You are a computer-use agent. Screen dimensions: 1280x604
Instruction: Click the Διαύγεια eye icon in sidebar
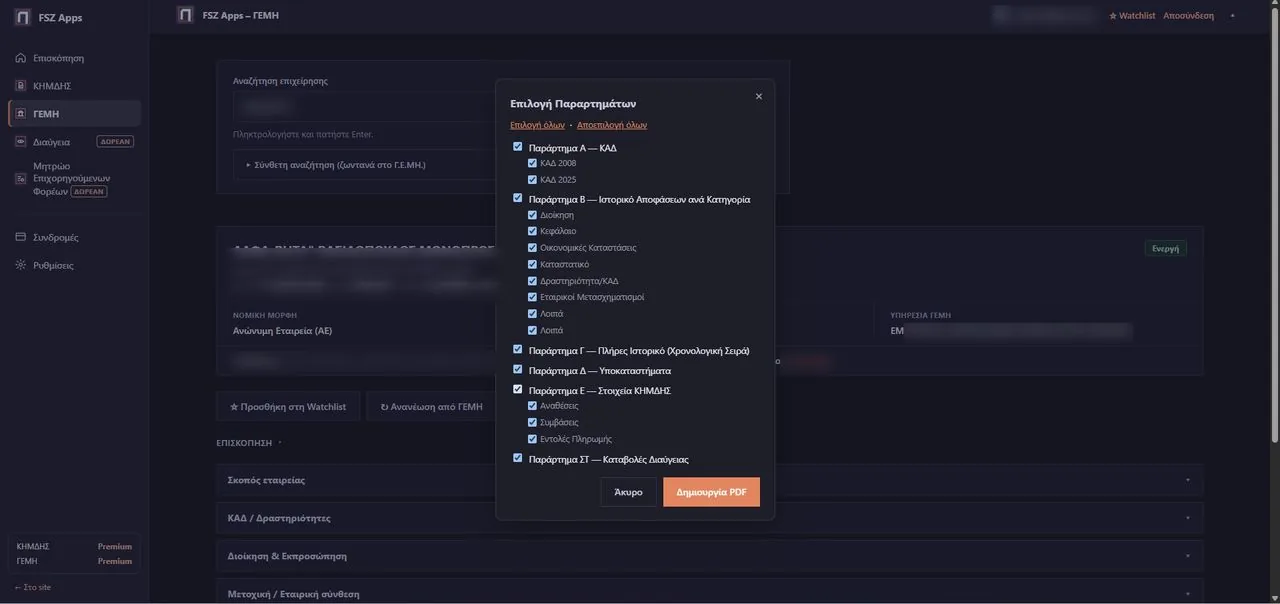pyautogui.click(x=21, y=142)
